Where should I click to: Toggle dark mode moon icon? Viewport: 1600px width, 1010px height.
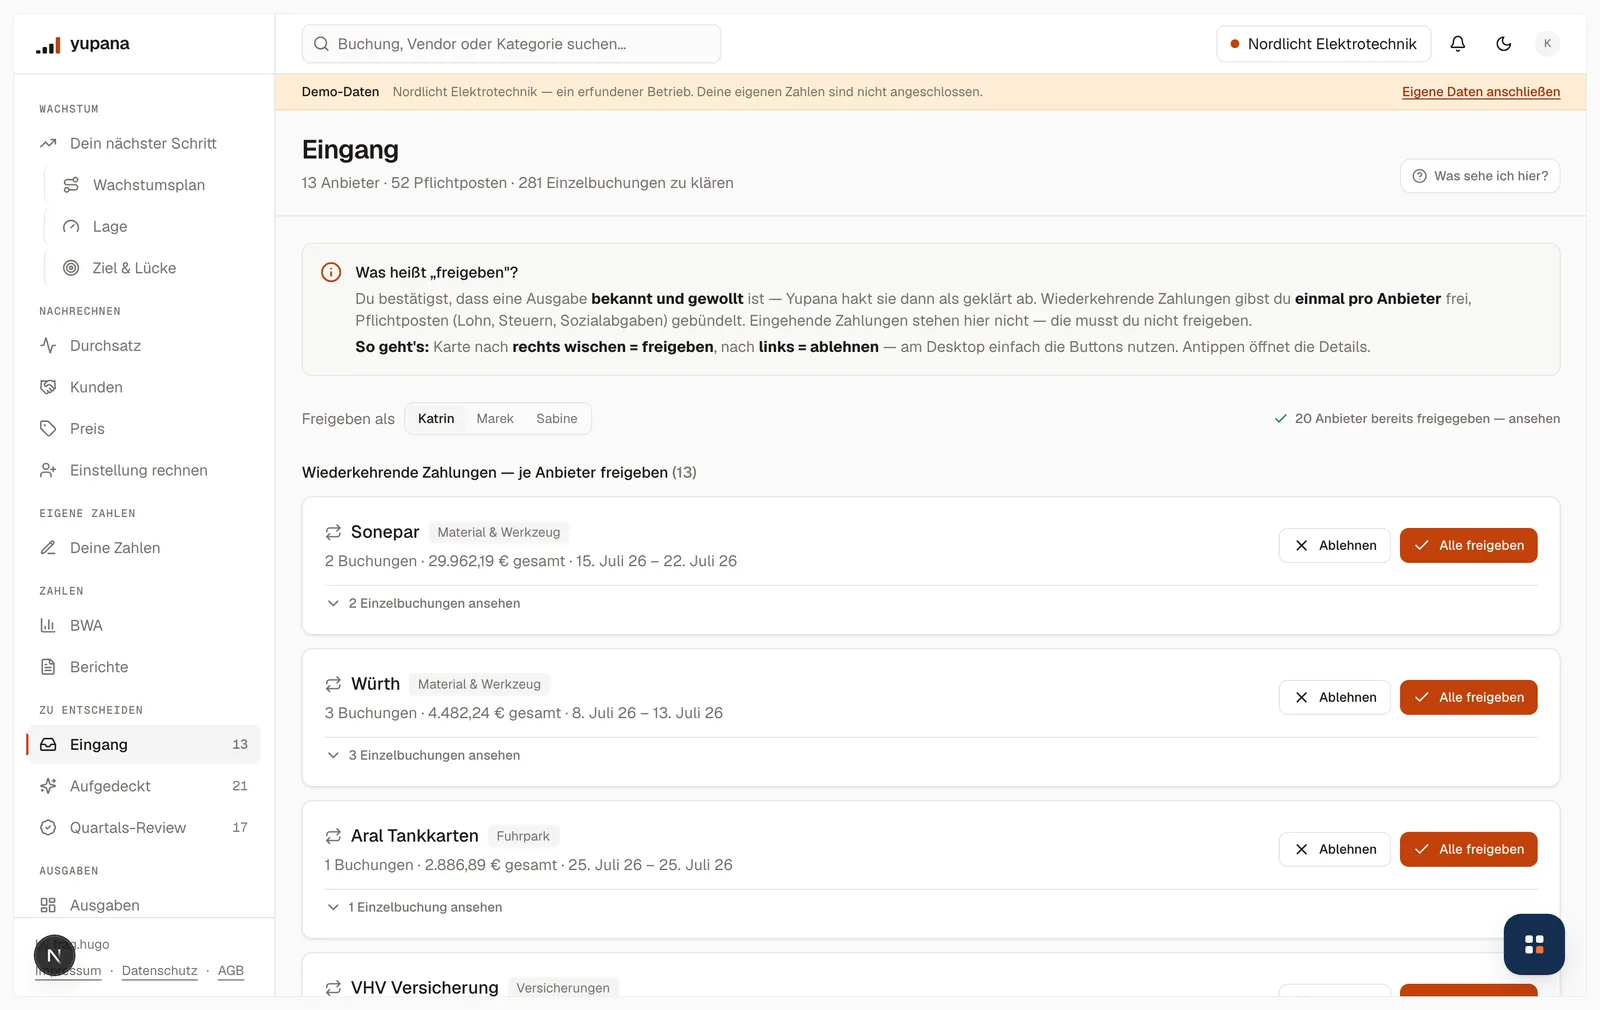[x=1503, y=44]
